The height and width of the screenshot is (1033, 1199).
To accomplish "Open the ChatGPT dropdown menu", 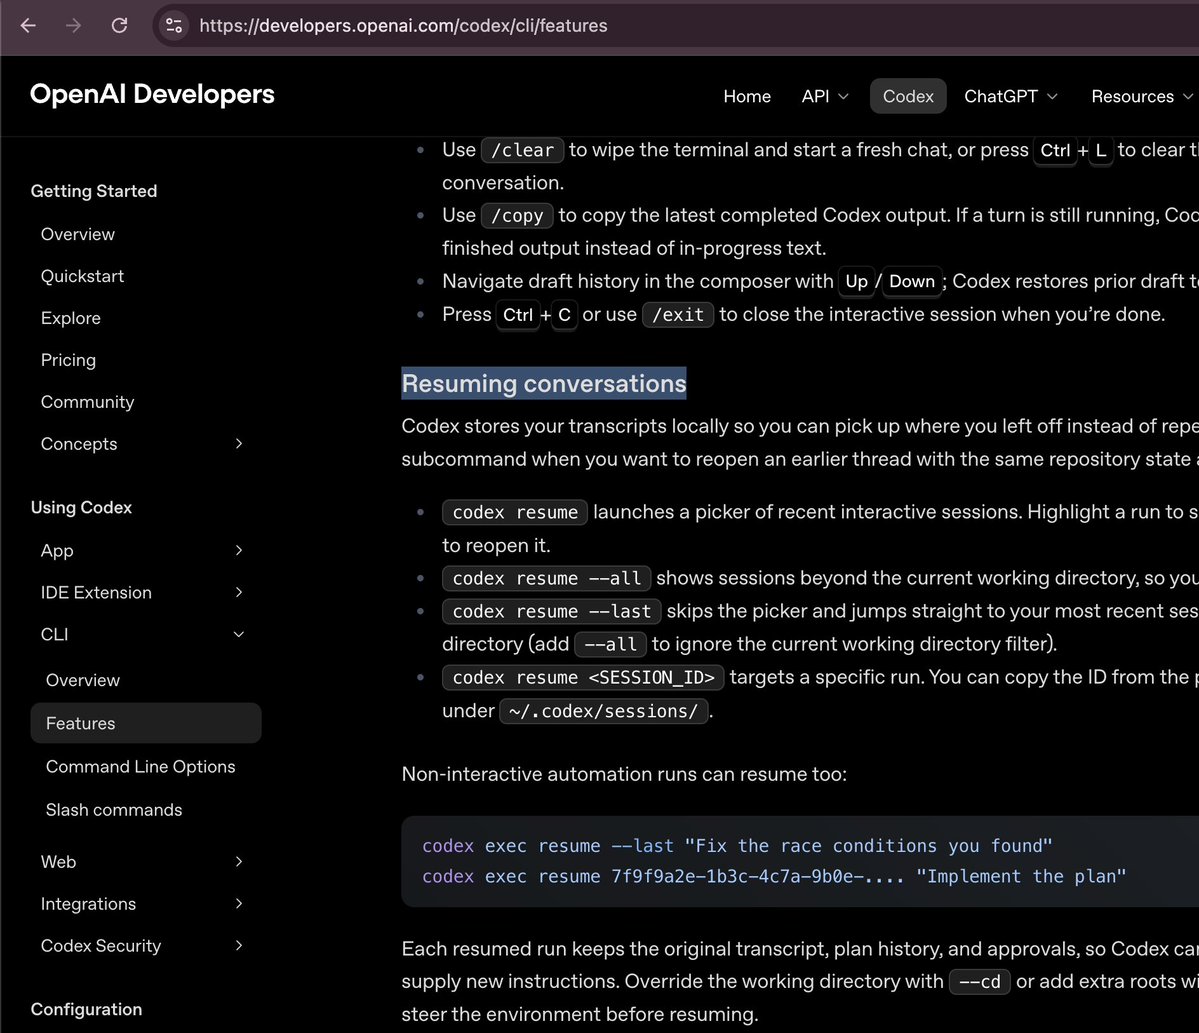I will [1010, 96].
